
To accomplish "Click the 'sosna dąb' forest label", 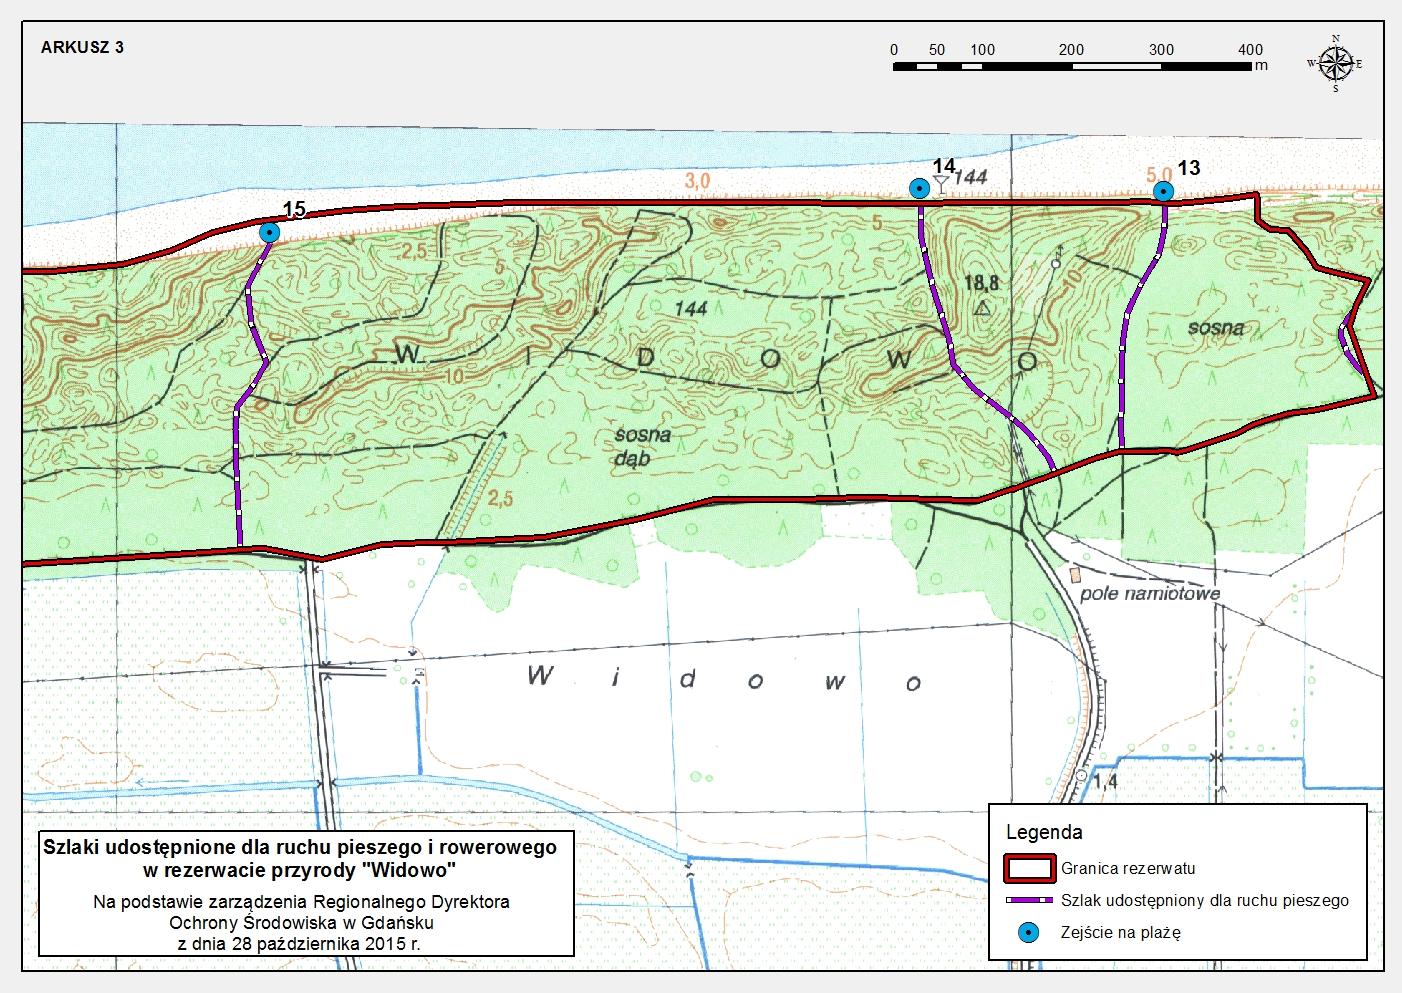I will click(642, 447).
